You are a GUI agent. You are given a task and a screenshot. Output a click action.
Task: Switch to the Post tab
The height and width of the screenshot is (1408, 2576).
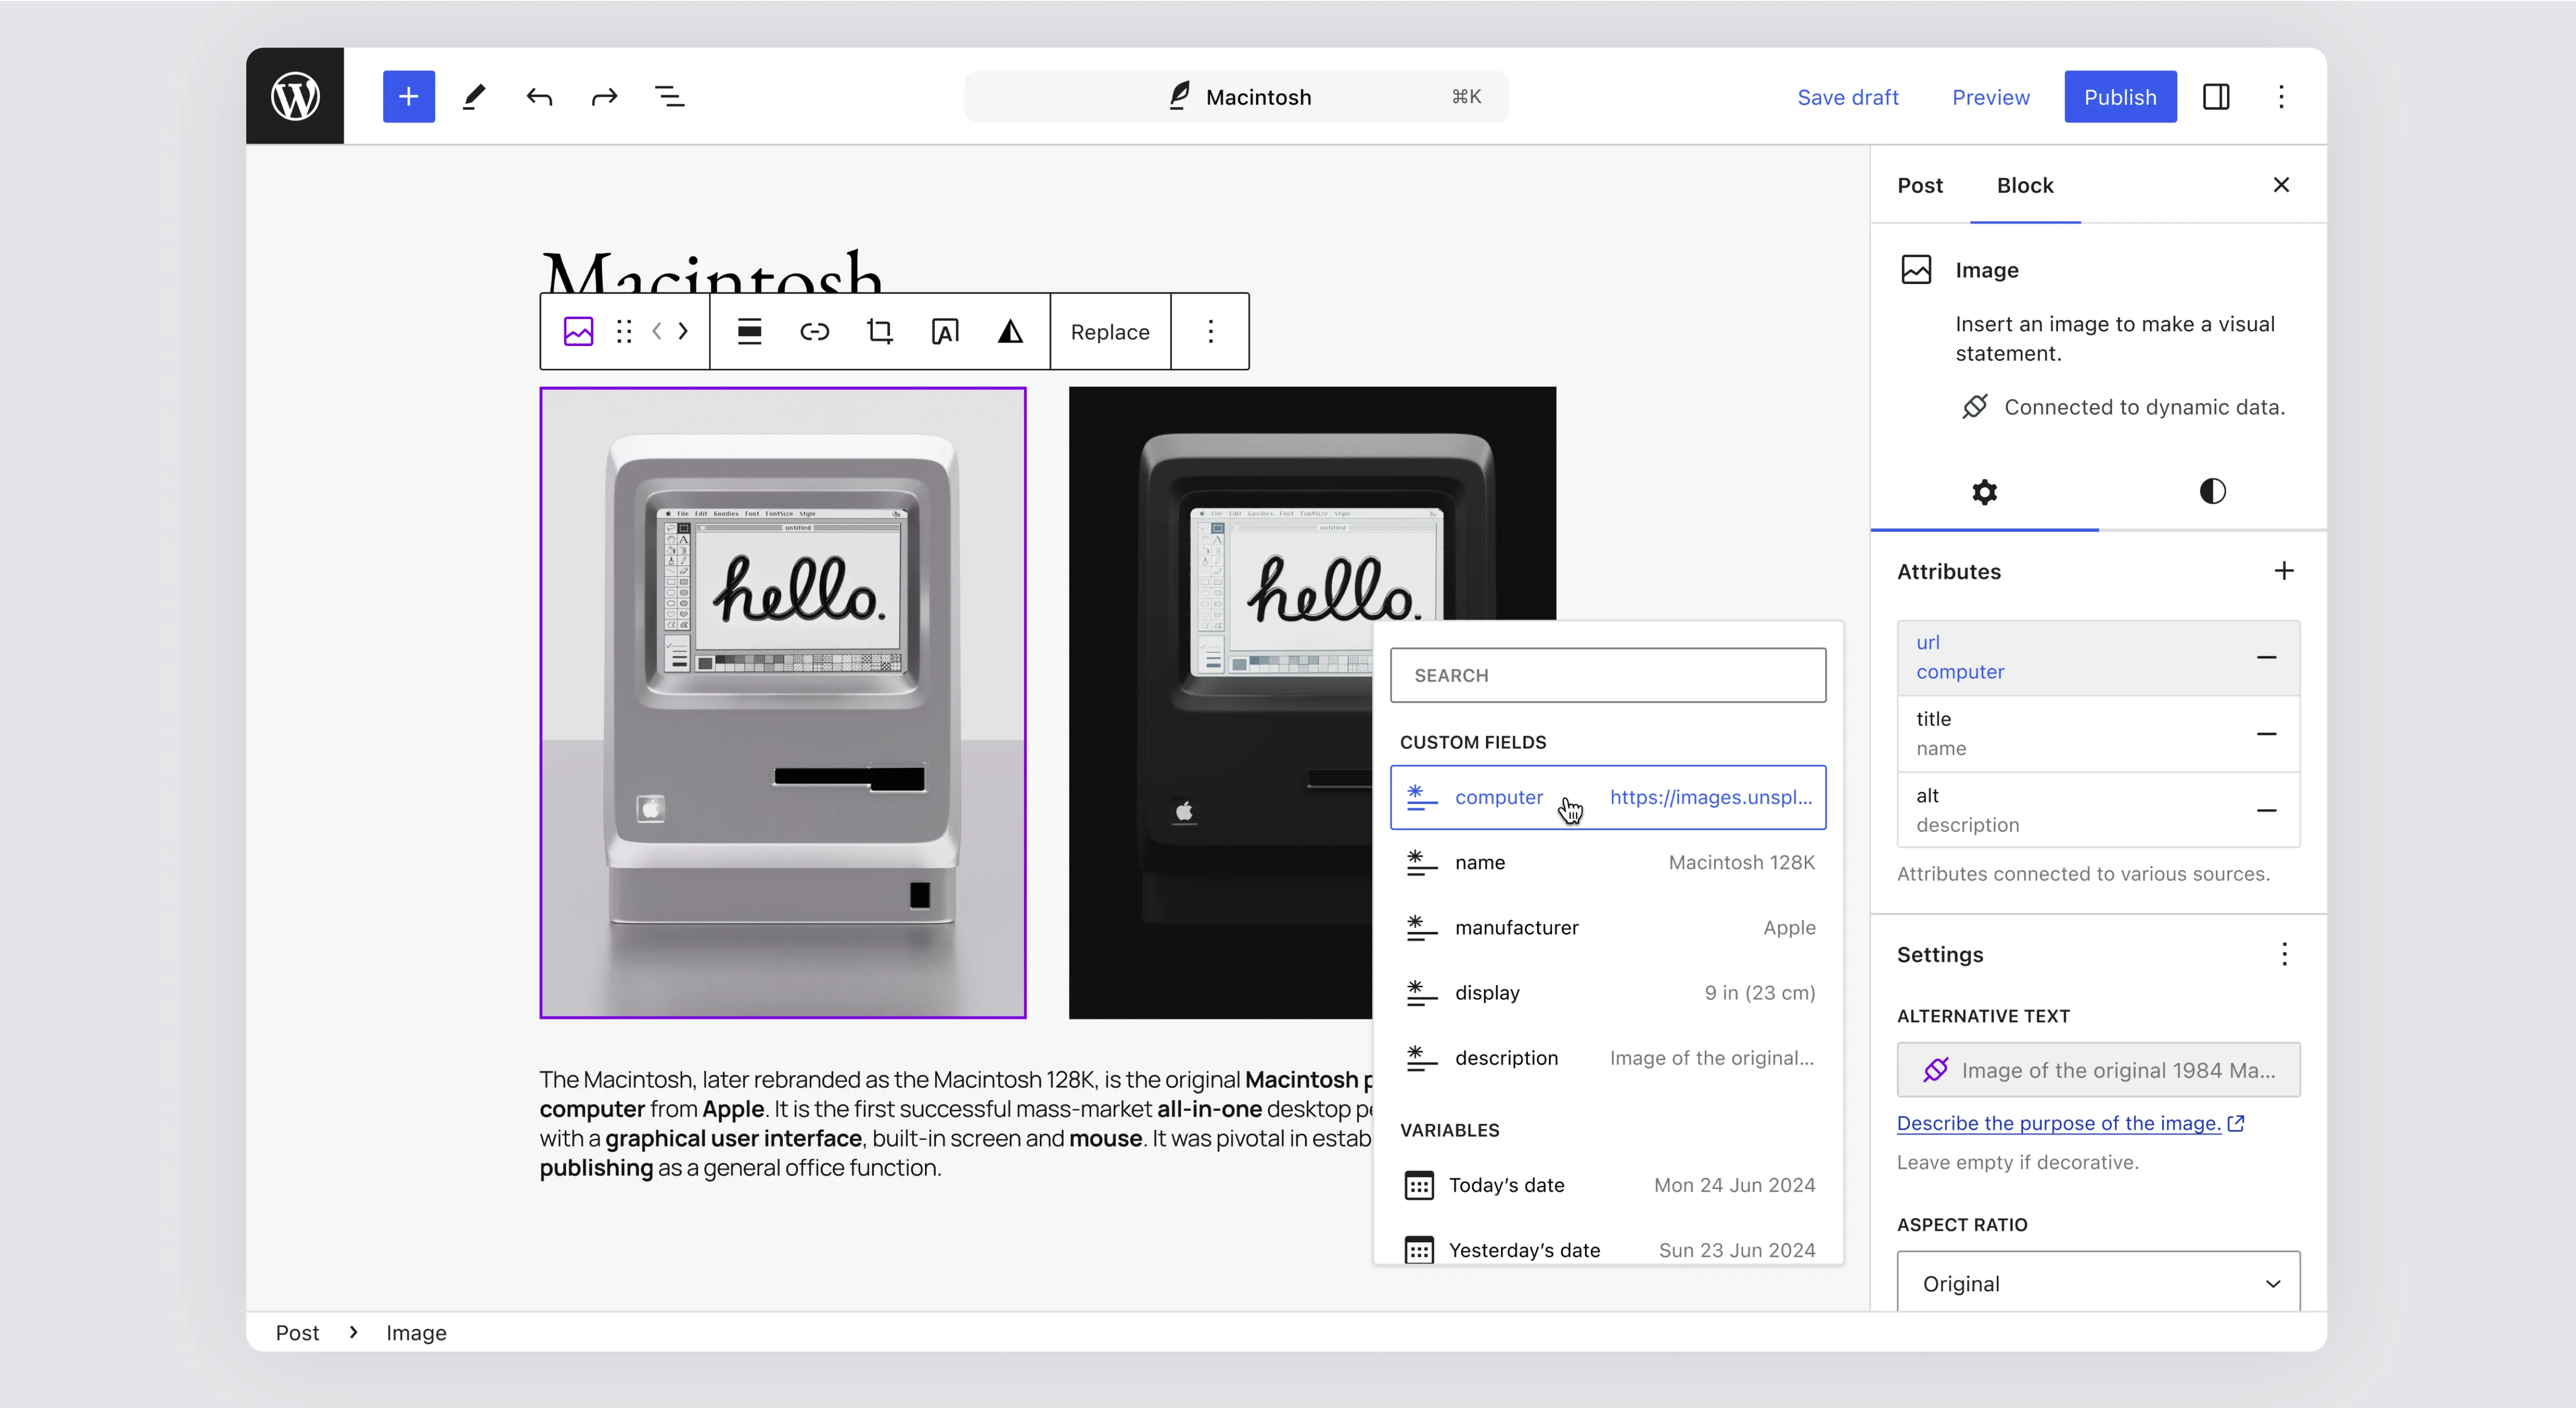pyautogui.click(x=1919, y=185)
